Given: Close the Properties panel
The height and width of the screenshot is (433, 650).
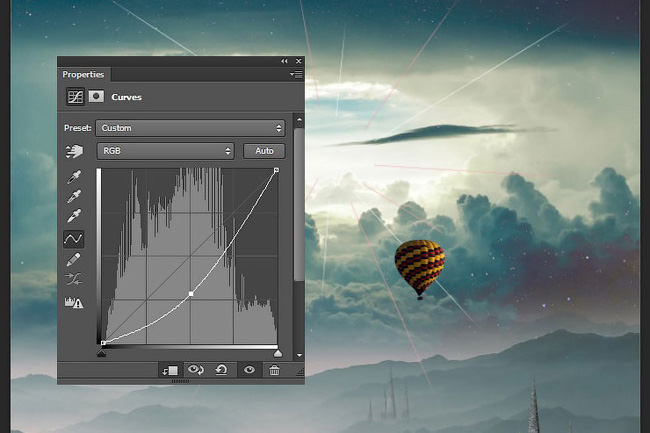Looking at the screenshot, I should (298, 61).
